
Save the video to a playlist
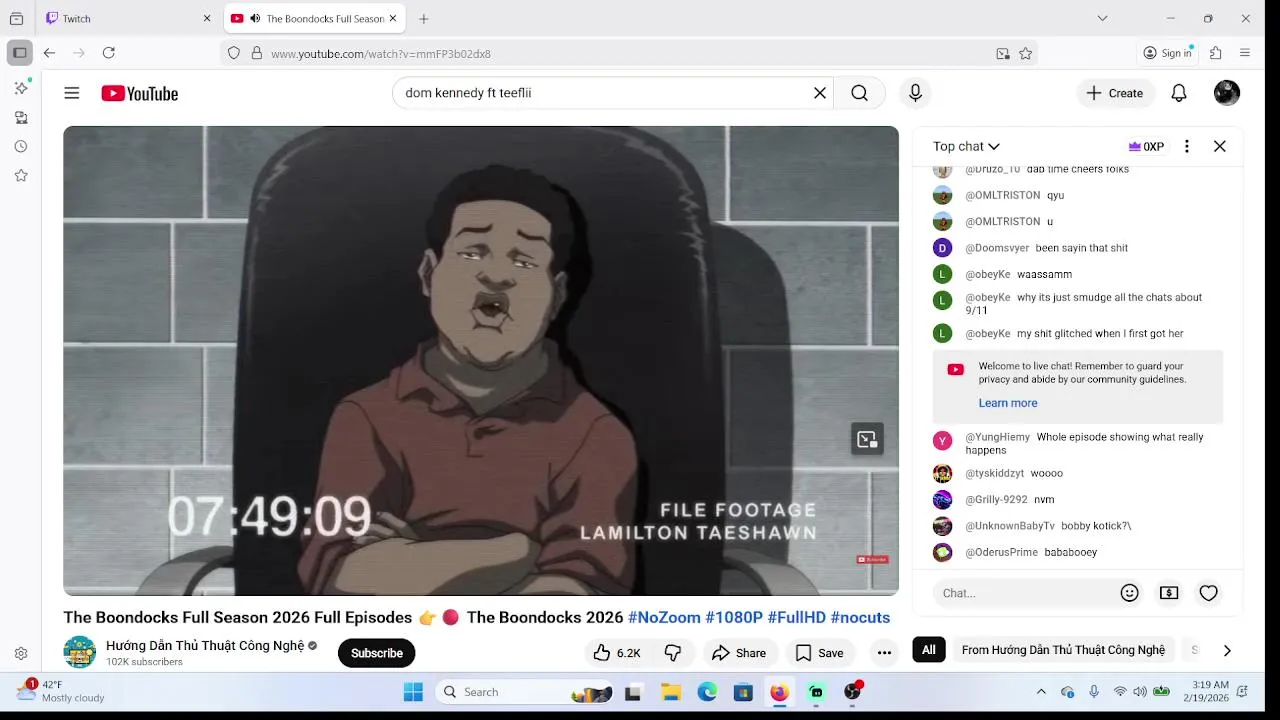click(x=819, y=653)
